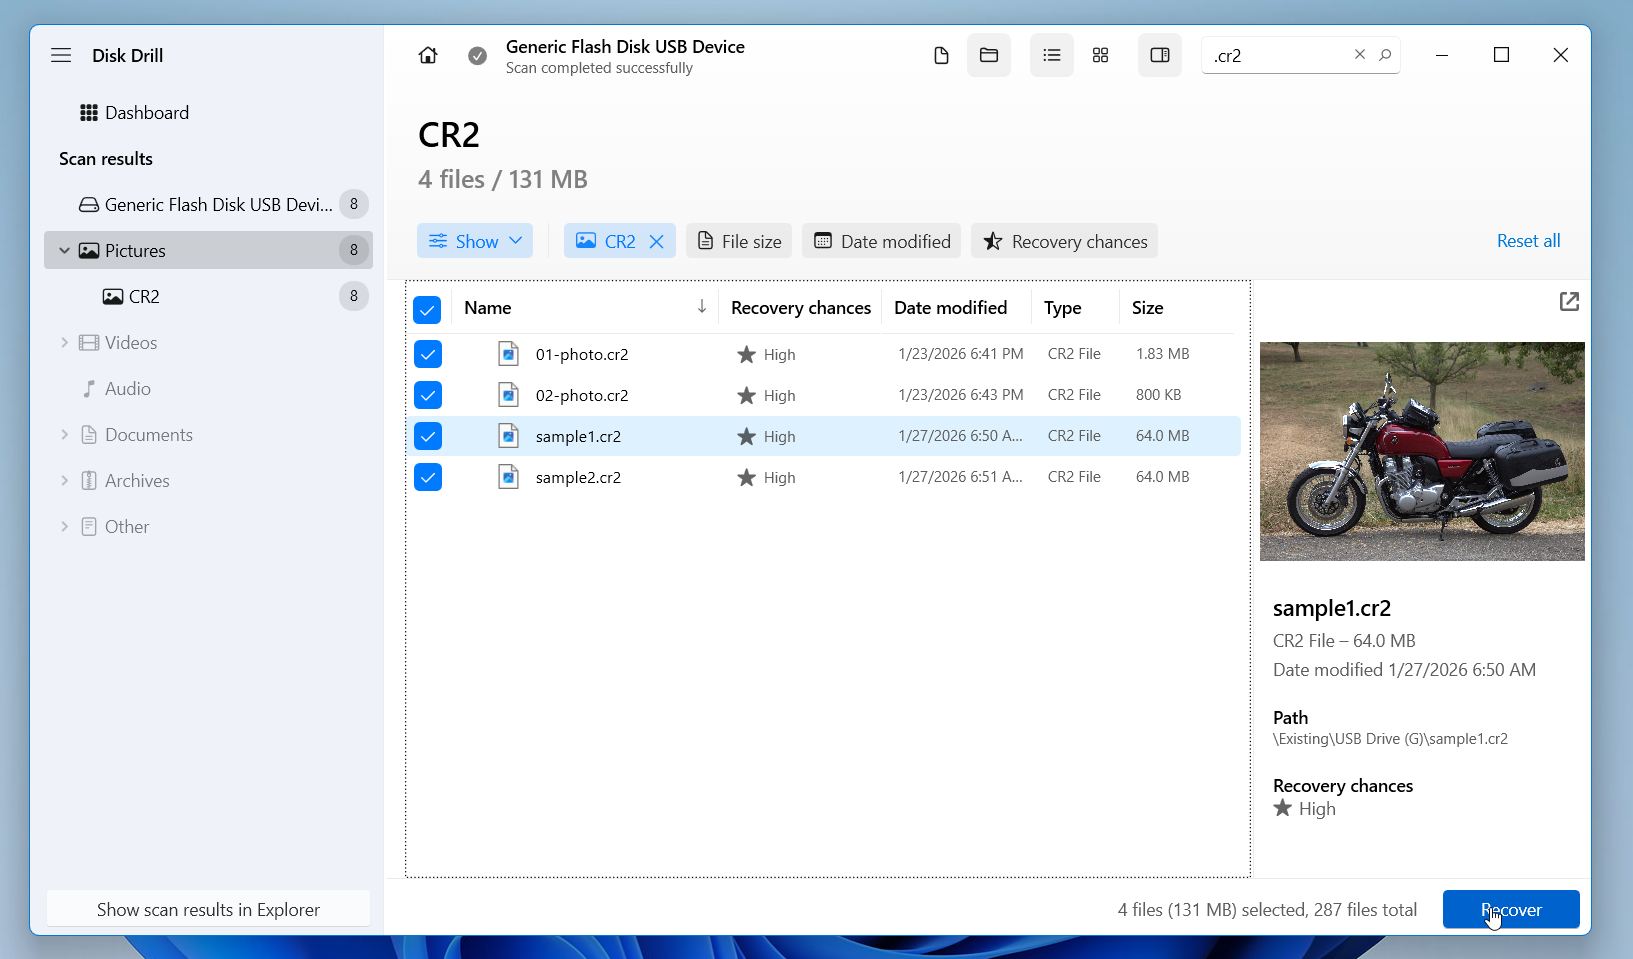Image resolution: width=1633 pixels, height=959 pixels.
Task: Reset all filters with the Reset all link
Action: 1528,240
